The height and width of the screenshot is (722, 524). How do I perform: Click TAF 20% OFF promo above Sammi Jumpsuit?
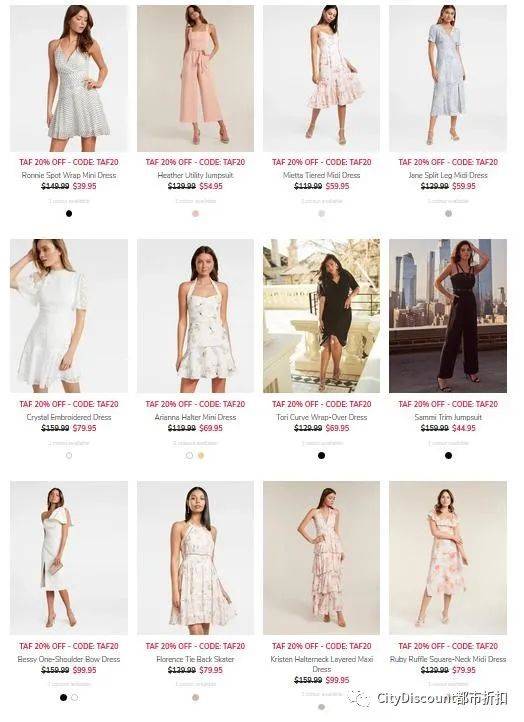click(448, 404)
